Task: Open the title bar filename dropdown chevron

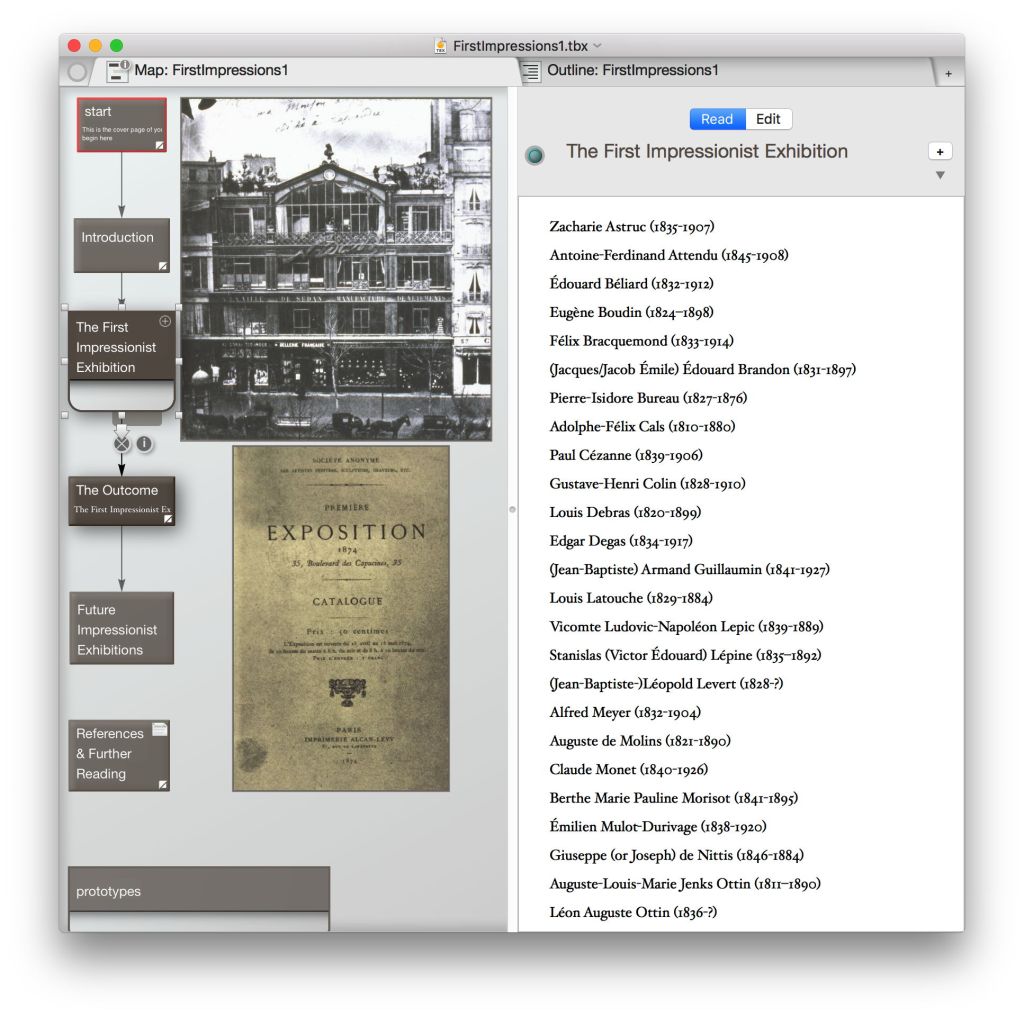Action: point(598,46)
